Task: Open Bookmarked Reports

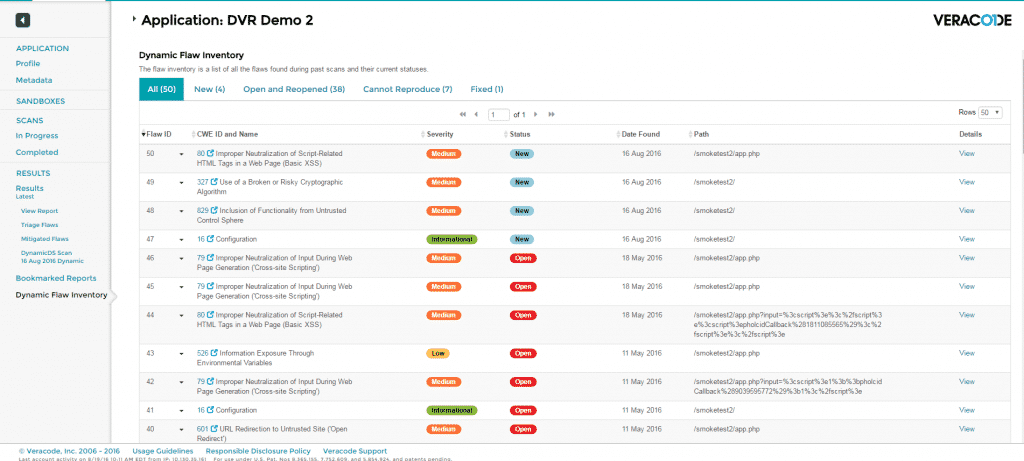Action: (56, 278)
